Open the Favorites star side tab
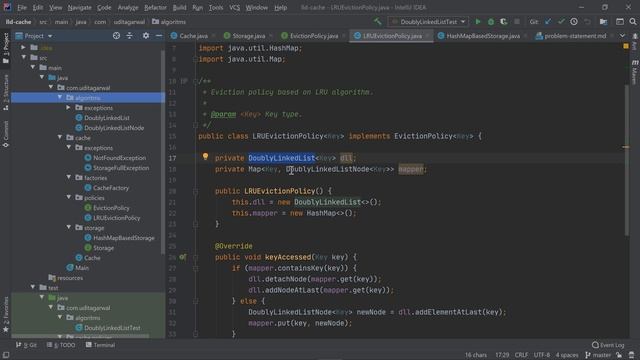This screenshot has height=360, width=640. [6, 315]
